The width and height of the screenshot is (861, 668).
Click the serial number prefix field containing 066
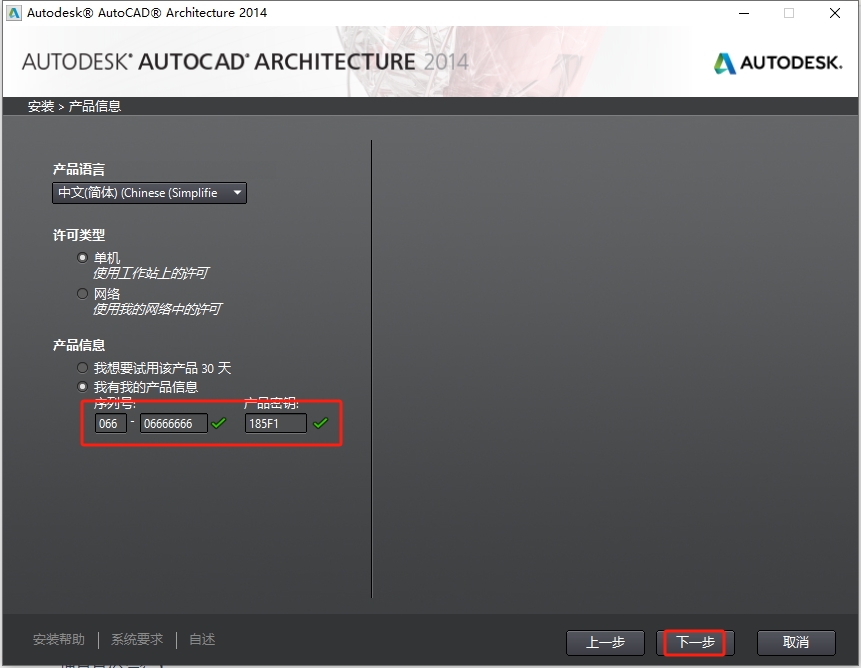point(110,423)
